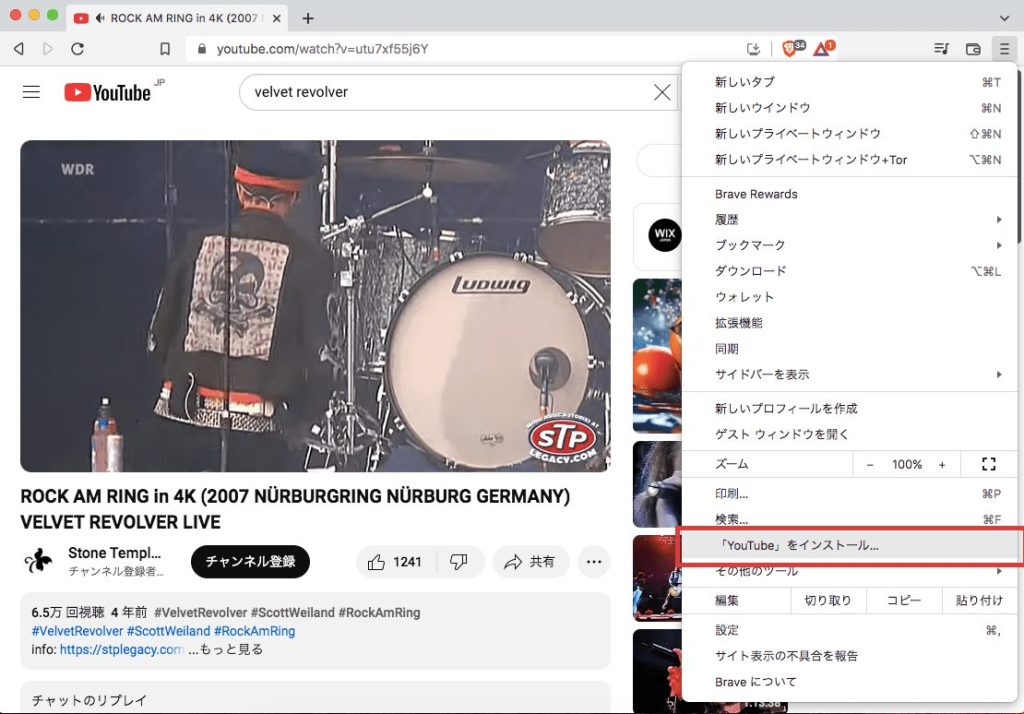
Task: Expand the その他のツール submenu
Action: 849,571
